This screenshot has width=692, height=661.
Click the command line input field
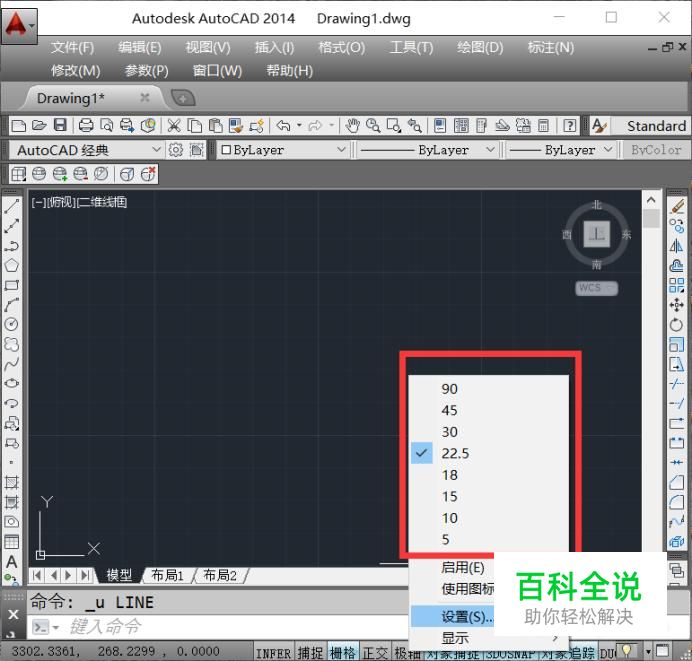click(x=236, y=627)
